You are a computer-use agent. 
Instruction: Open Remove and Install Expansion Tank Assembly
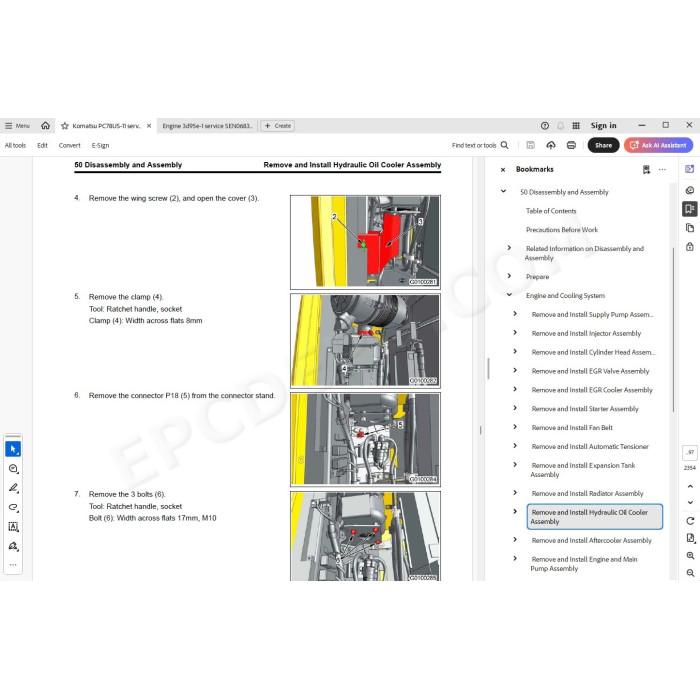[583, 470]
